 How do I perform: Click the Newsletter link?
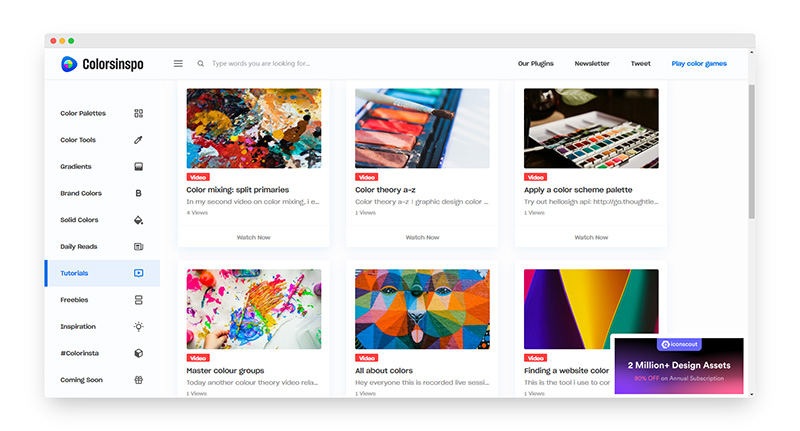point(592,64)
